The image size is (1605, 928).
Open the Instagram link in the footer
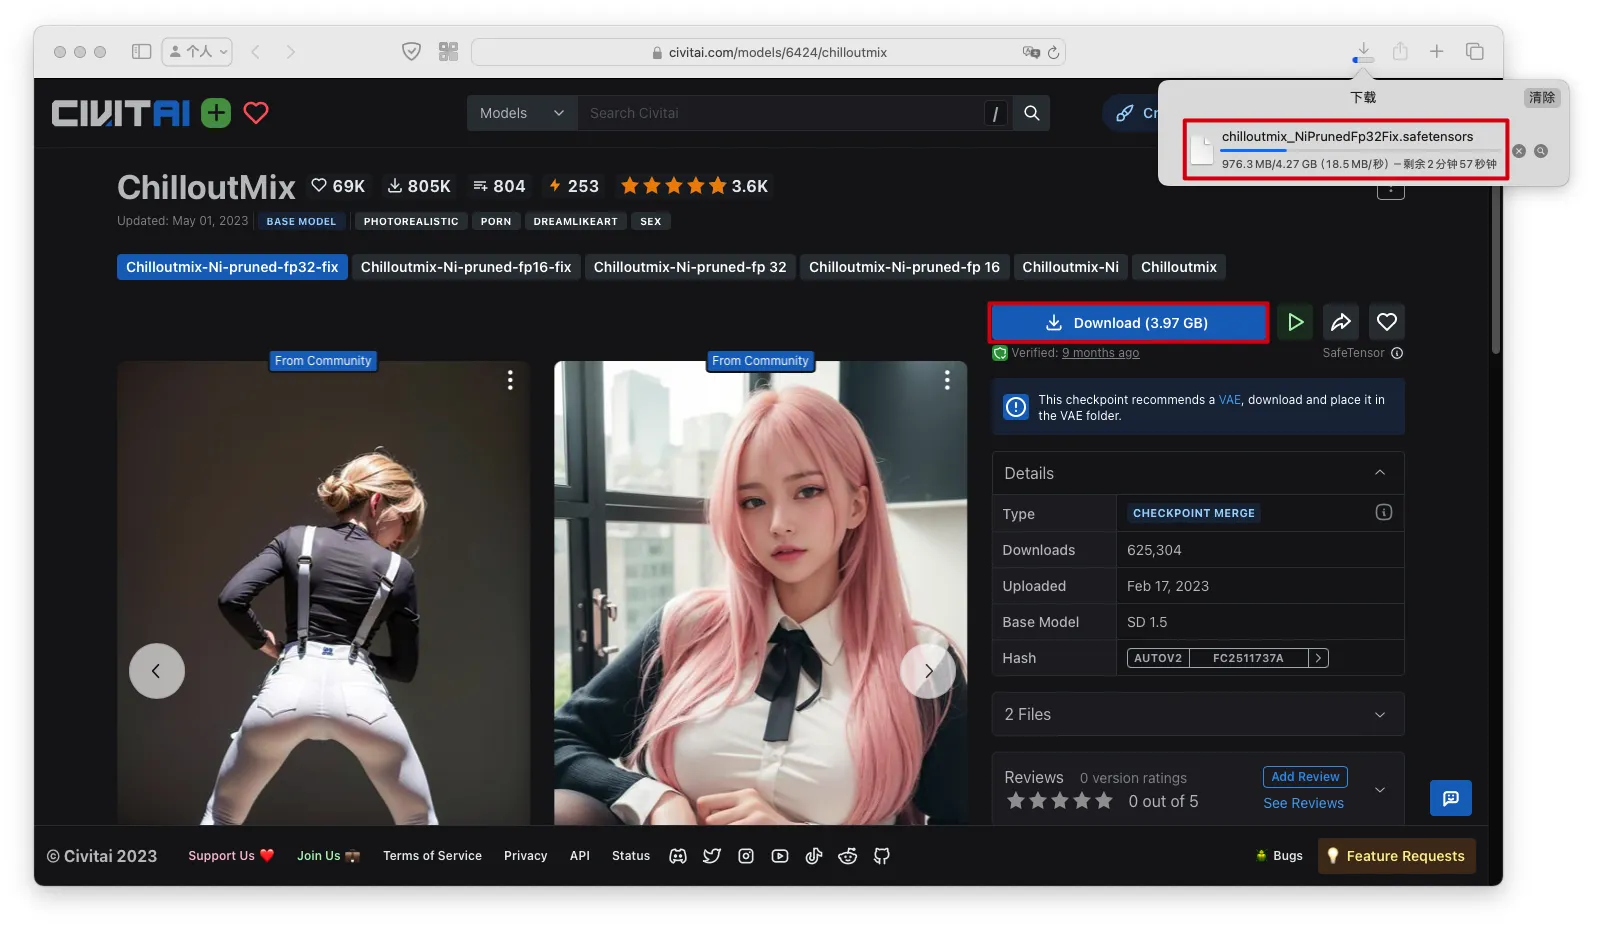[746, 856]
